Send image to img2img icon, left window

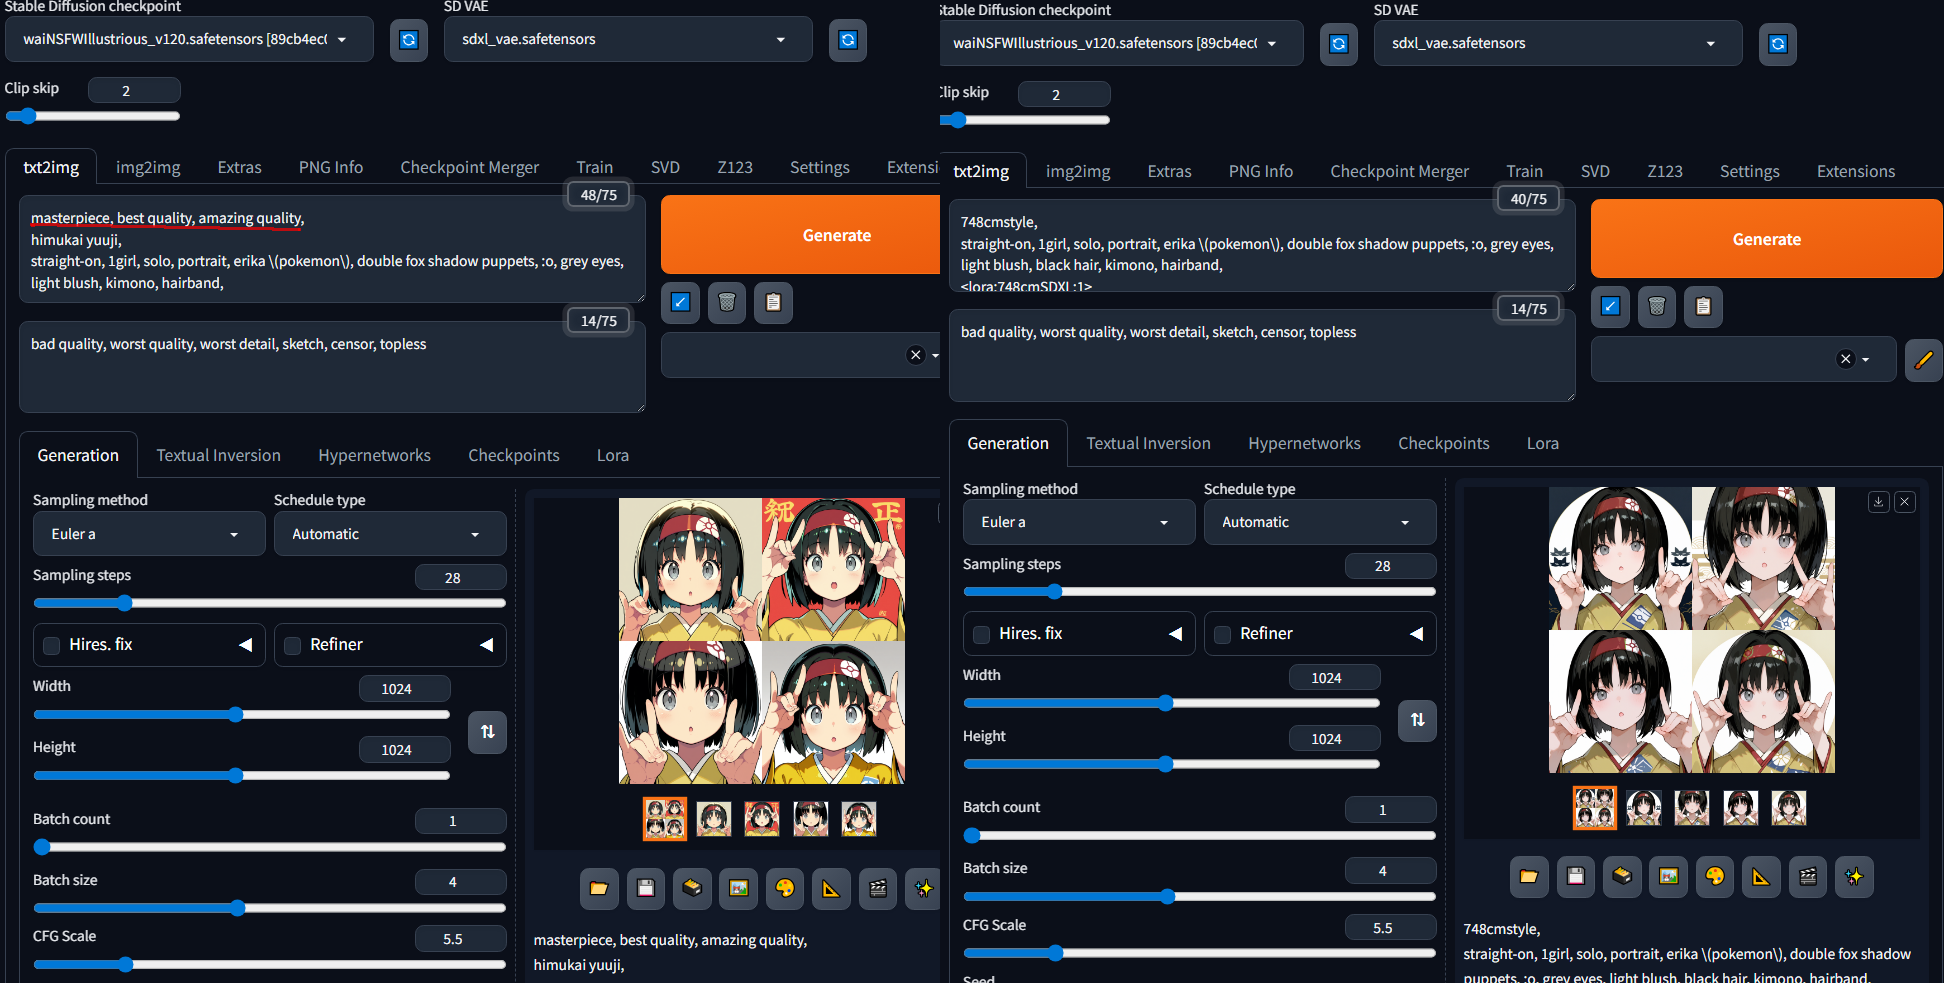(x=739, y=888)
